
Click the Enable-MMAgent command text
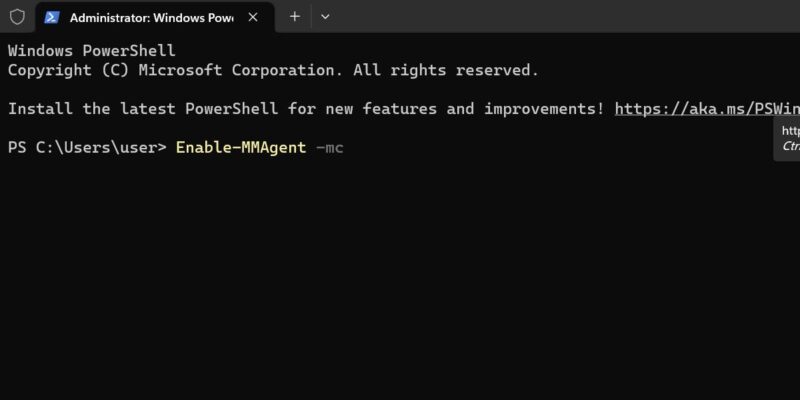[x=241, y=148]
